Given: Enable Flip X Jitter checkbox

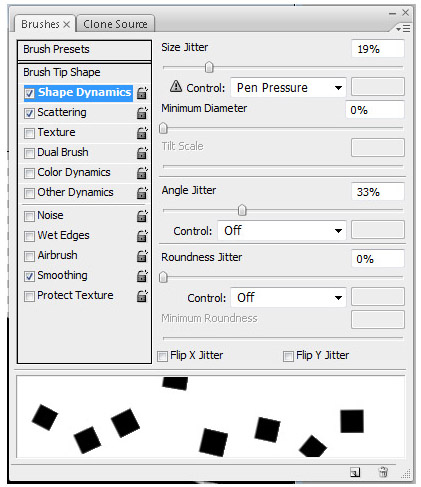Looking at the screenshot, I should coord(162,356).
